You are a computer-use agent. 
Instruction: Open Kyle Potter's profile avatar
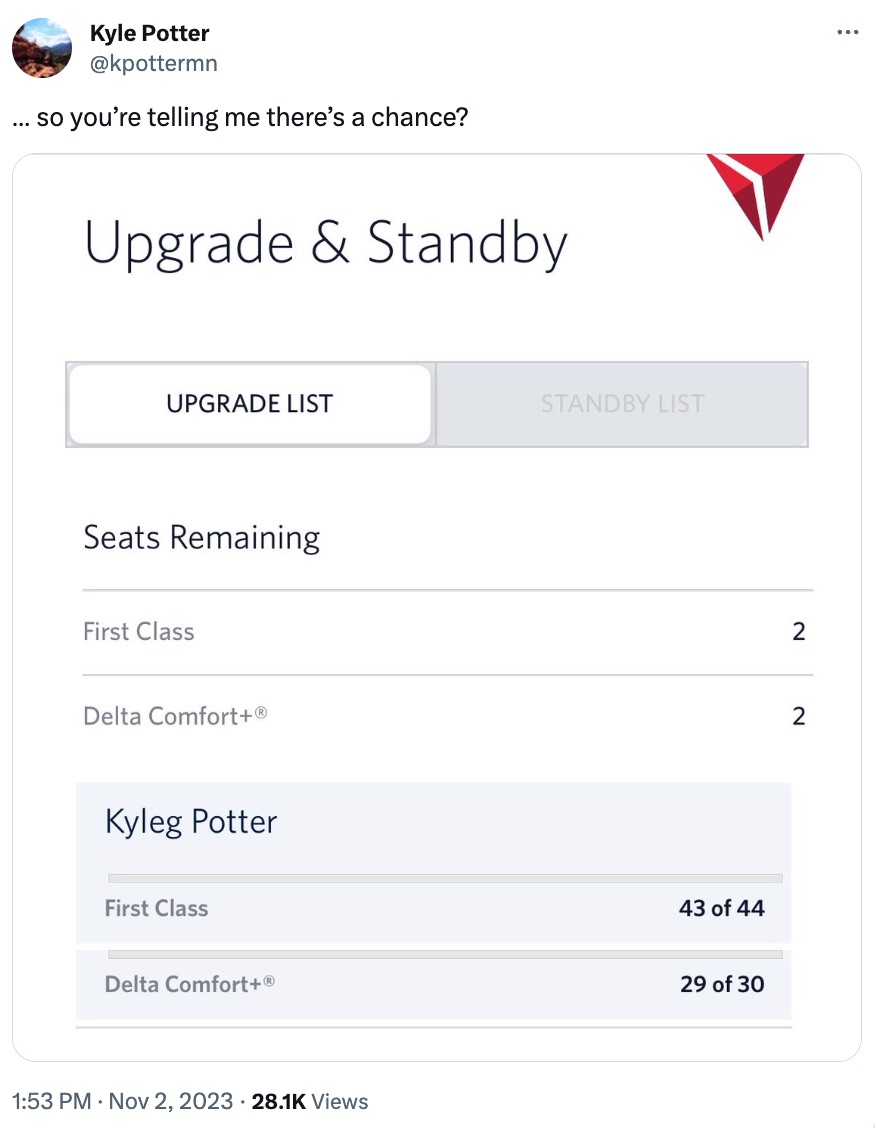coord(41,47)
